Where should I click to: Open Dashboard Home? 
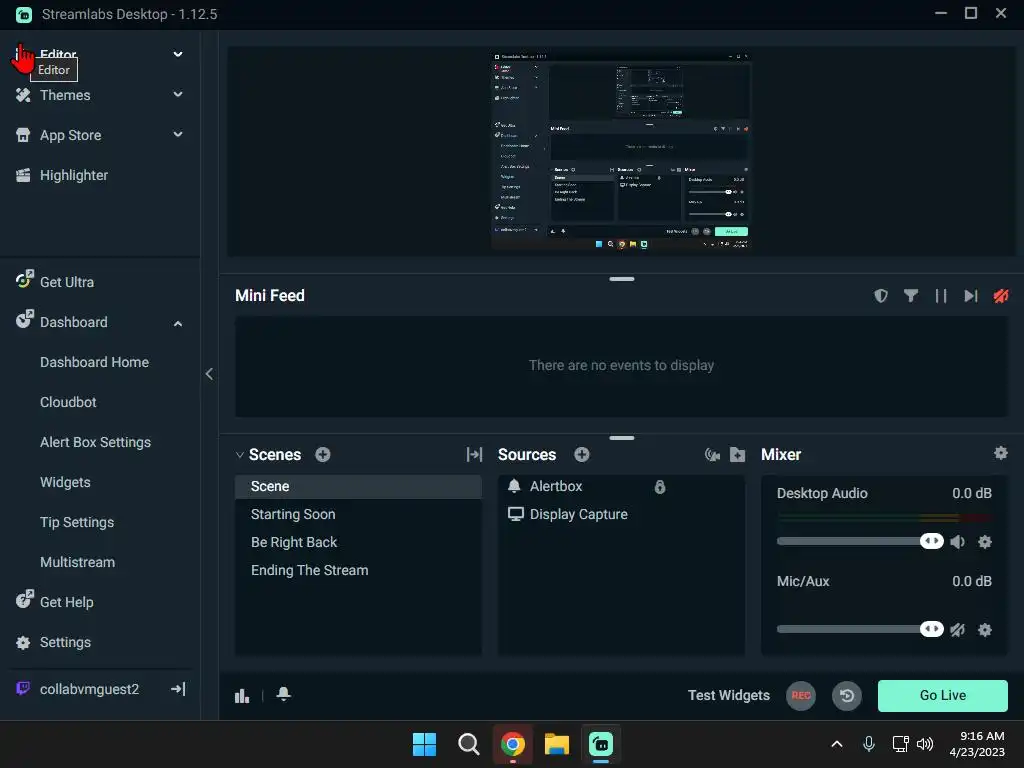point(95,362)
